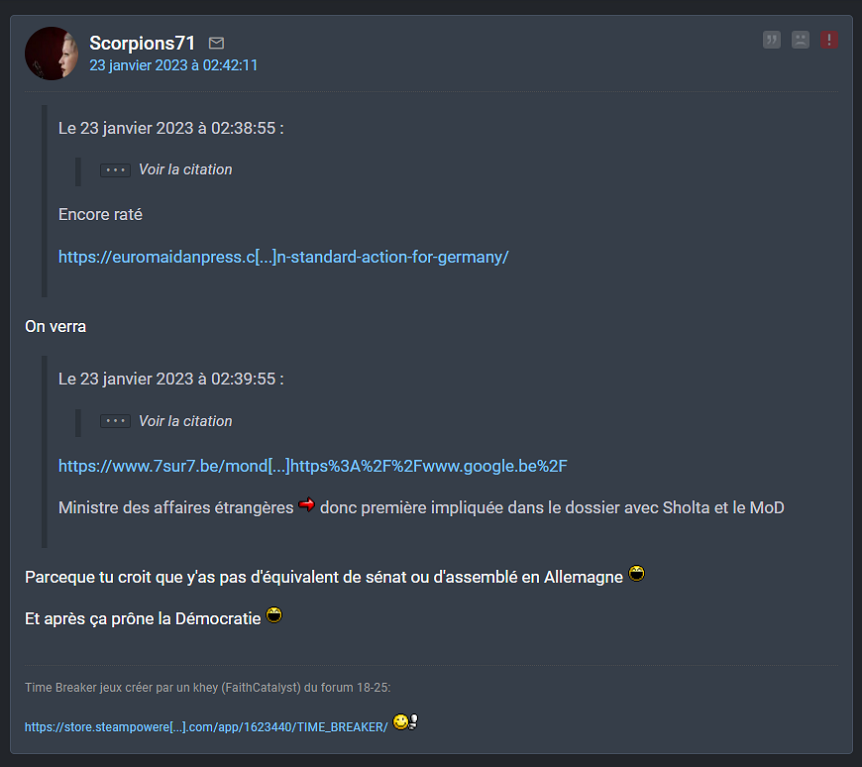This screenshot has height=767, width=862.
Task: Show second 'Voir la citation' text
Action: click(185, 421)
